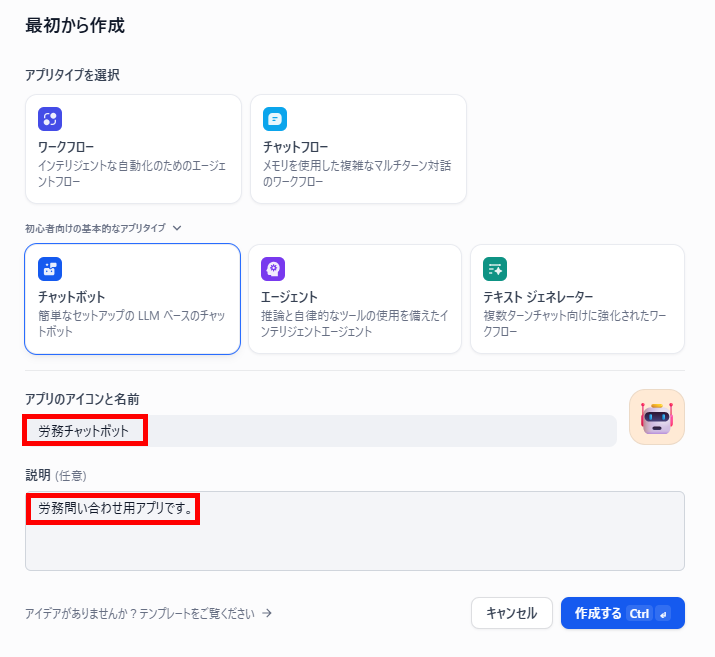The image size is (715, 657).
Task: Click the Ctrl badge in 作成する button
Action: coord(639,614)
